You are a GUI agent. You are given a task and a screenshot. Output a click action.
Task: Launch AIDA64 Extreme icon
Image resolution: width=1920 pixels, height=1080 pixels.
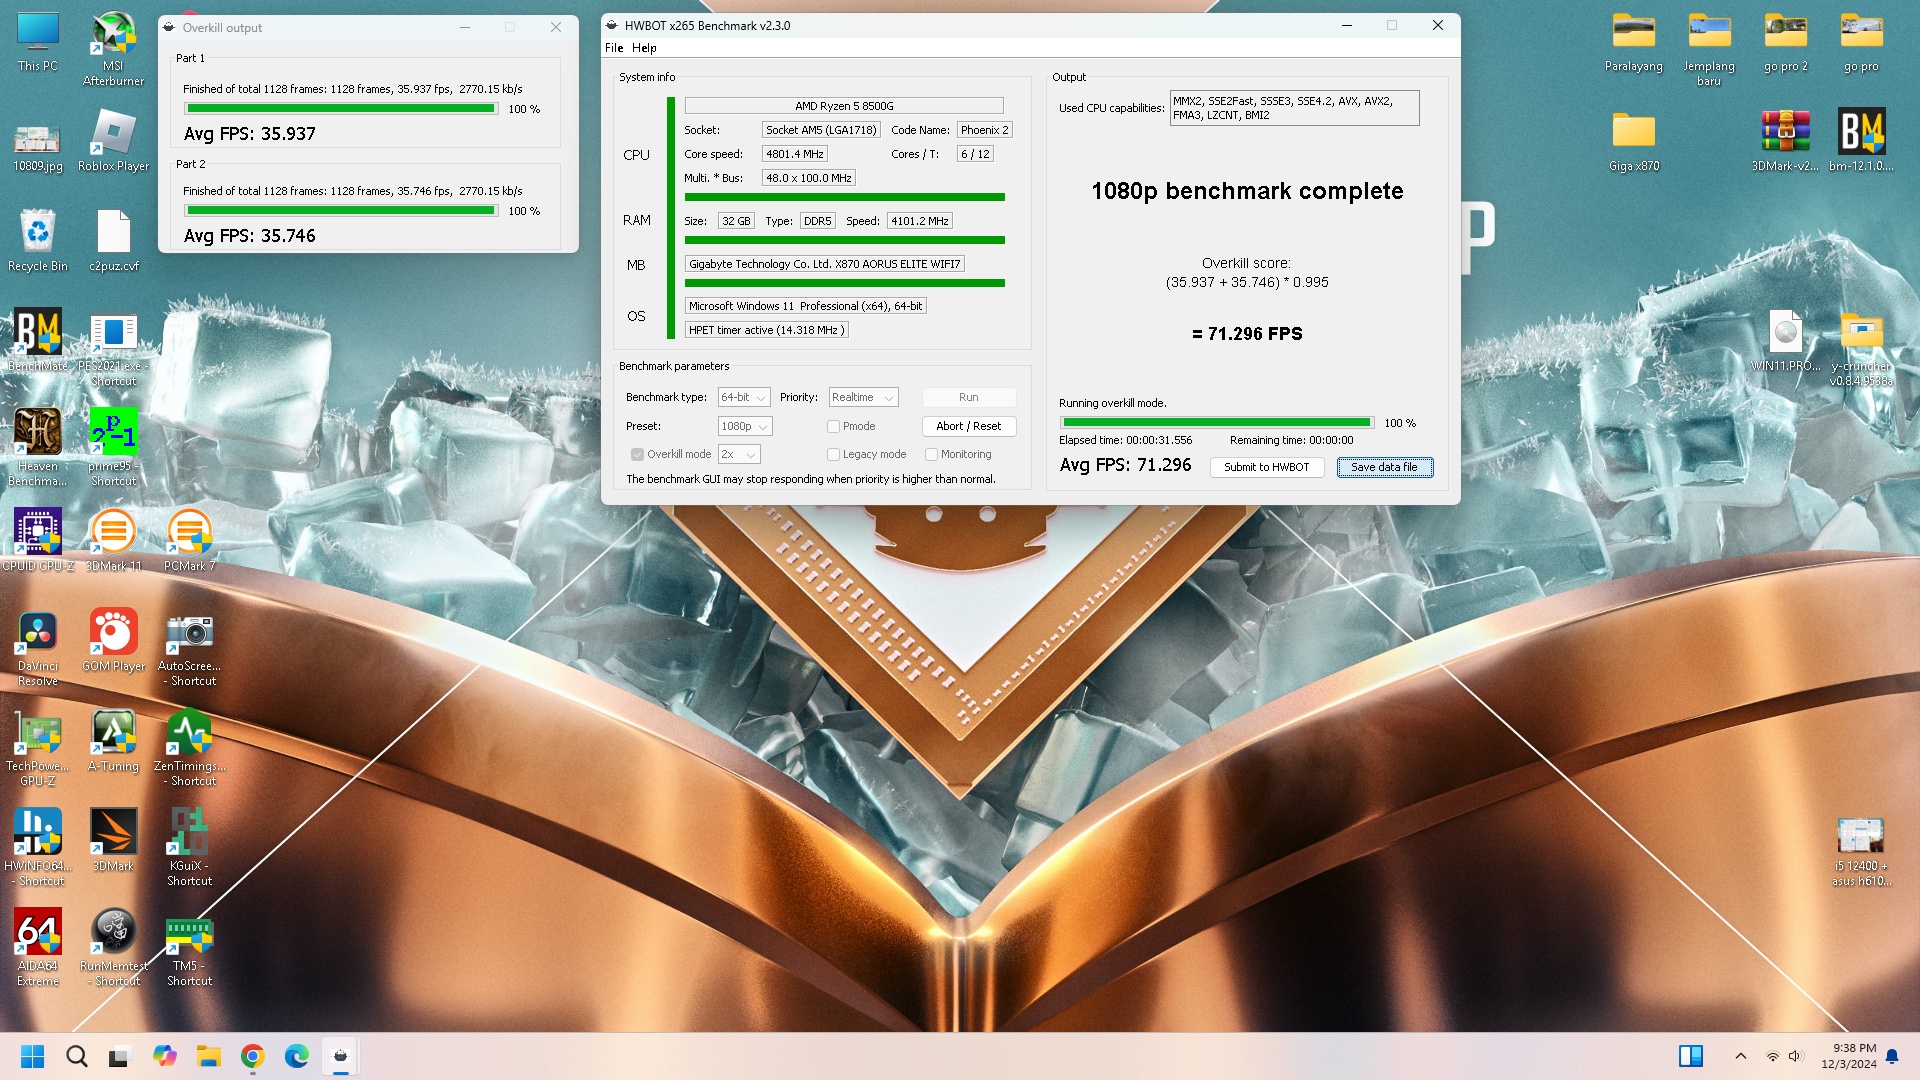(37, 948)
